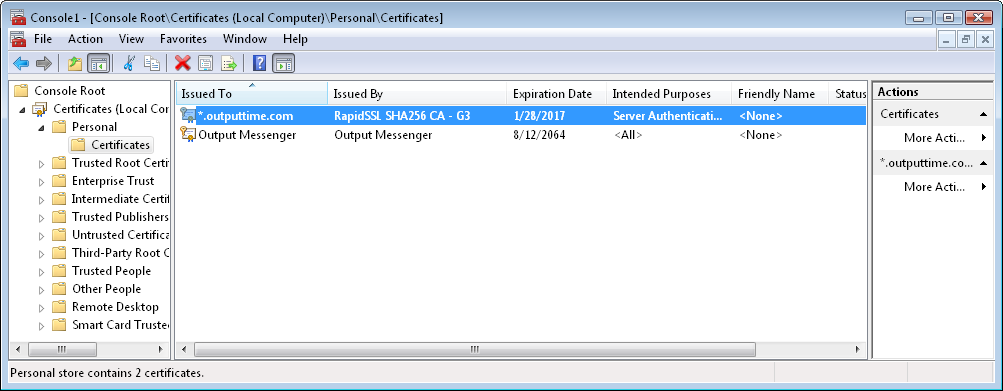Open Properties toolbar icon
The width and height of the screenshot is (1003, 391).
[205, 63]
